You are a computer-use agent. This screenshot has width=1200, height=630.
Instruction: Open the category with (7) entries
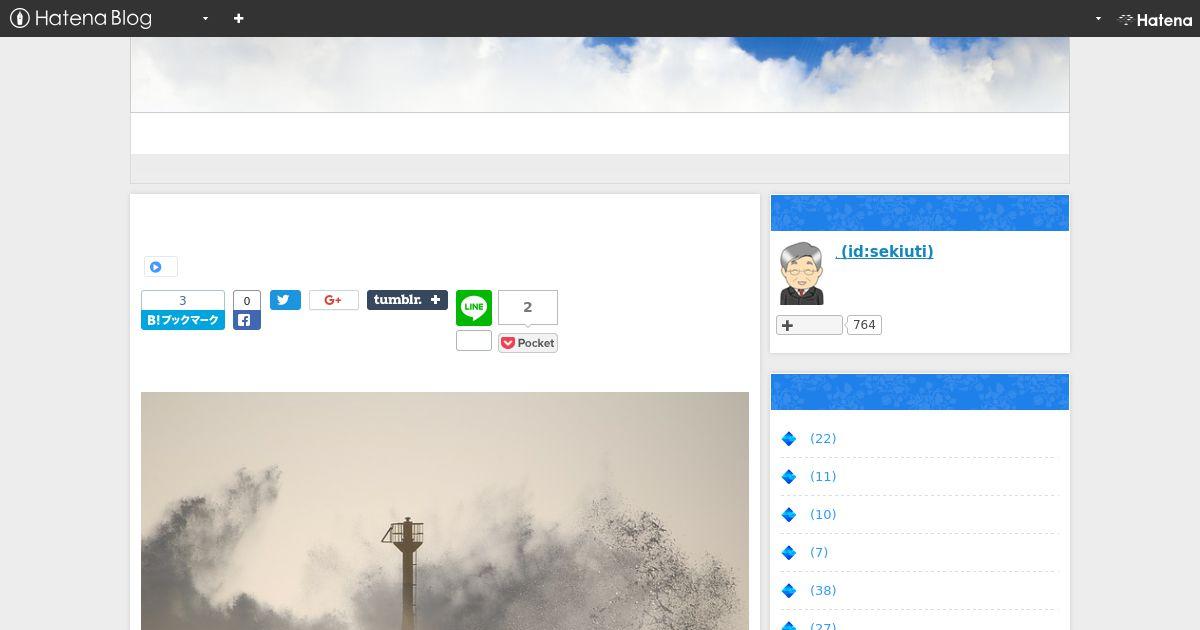pos(819,553)
